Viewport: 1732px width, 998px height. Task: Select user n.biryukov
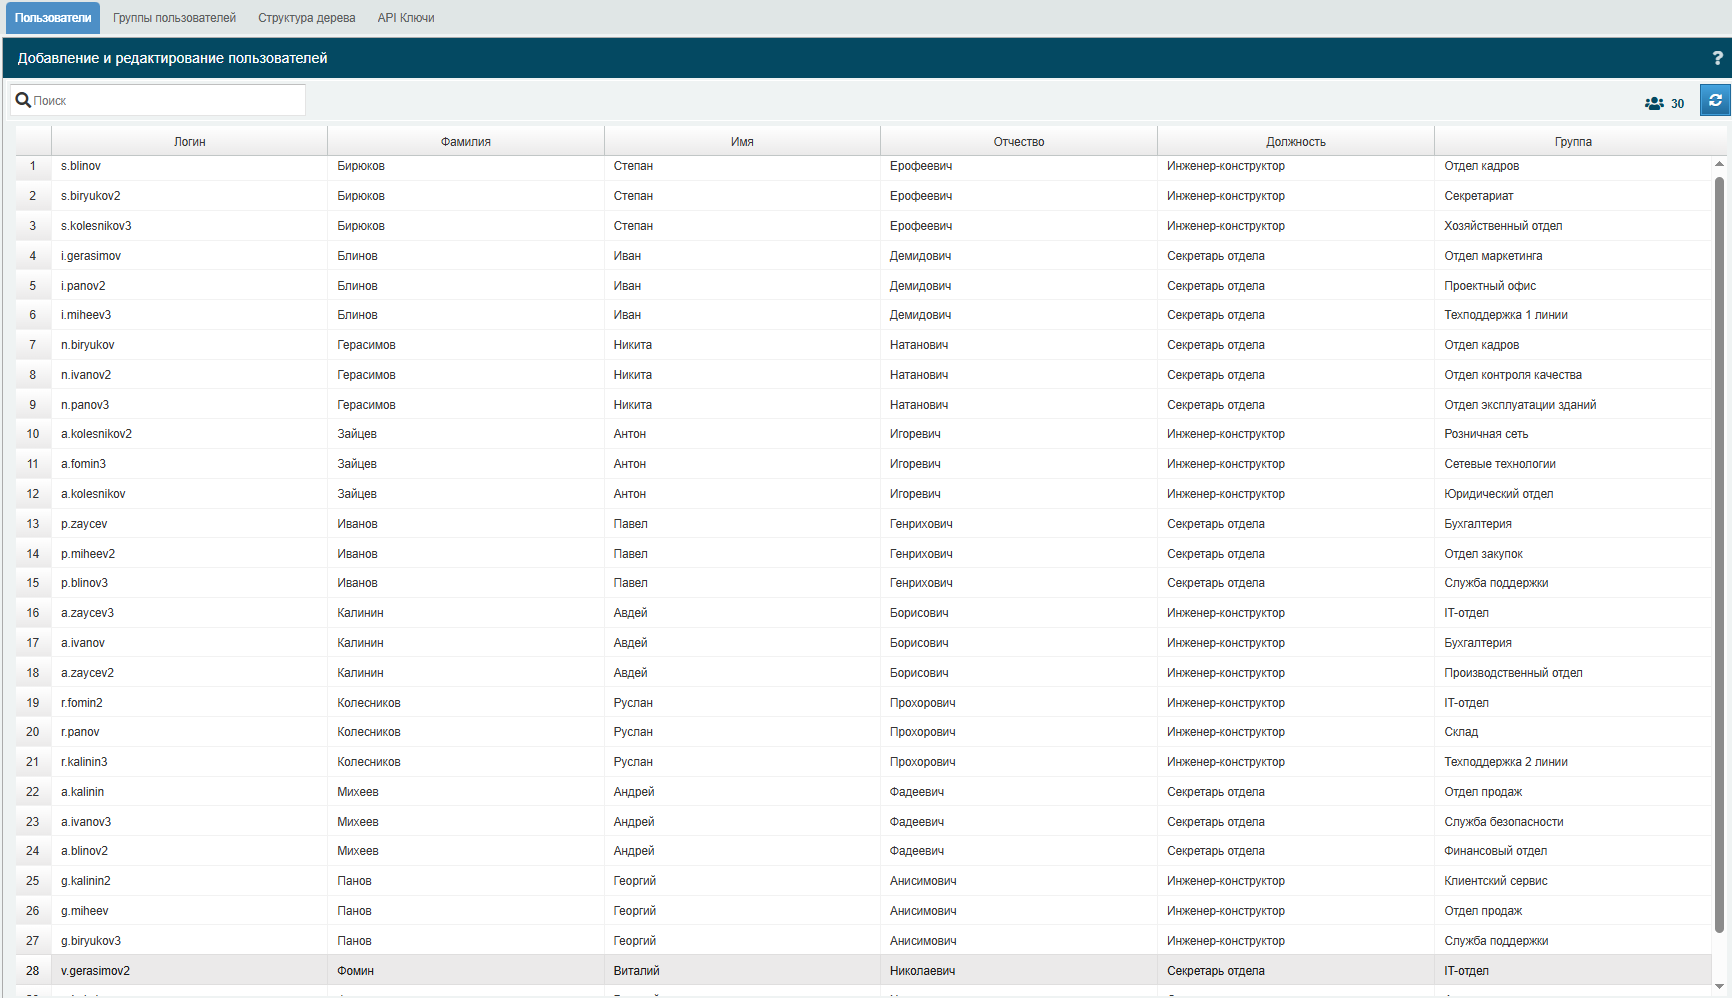pyautogui.click(x=88, y=345)
